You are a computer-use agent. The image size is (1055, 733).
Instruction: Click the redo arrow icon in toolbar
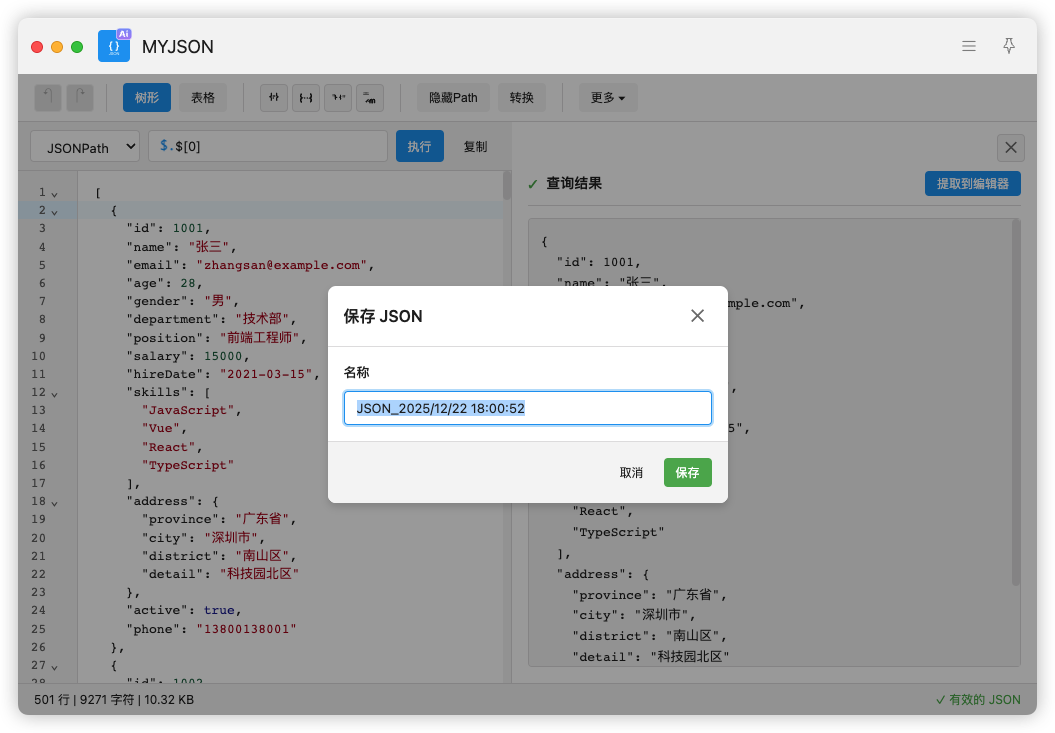point(80,98)
